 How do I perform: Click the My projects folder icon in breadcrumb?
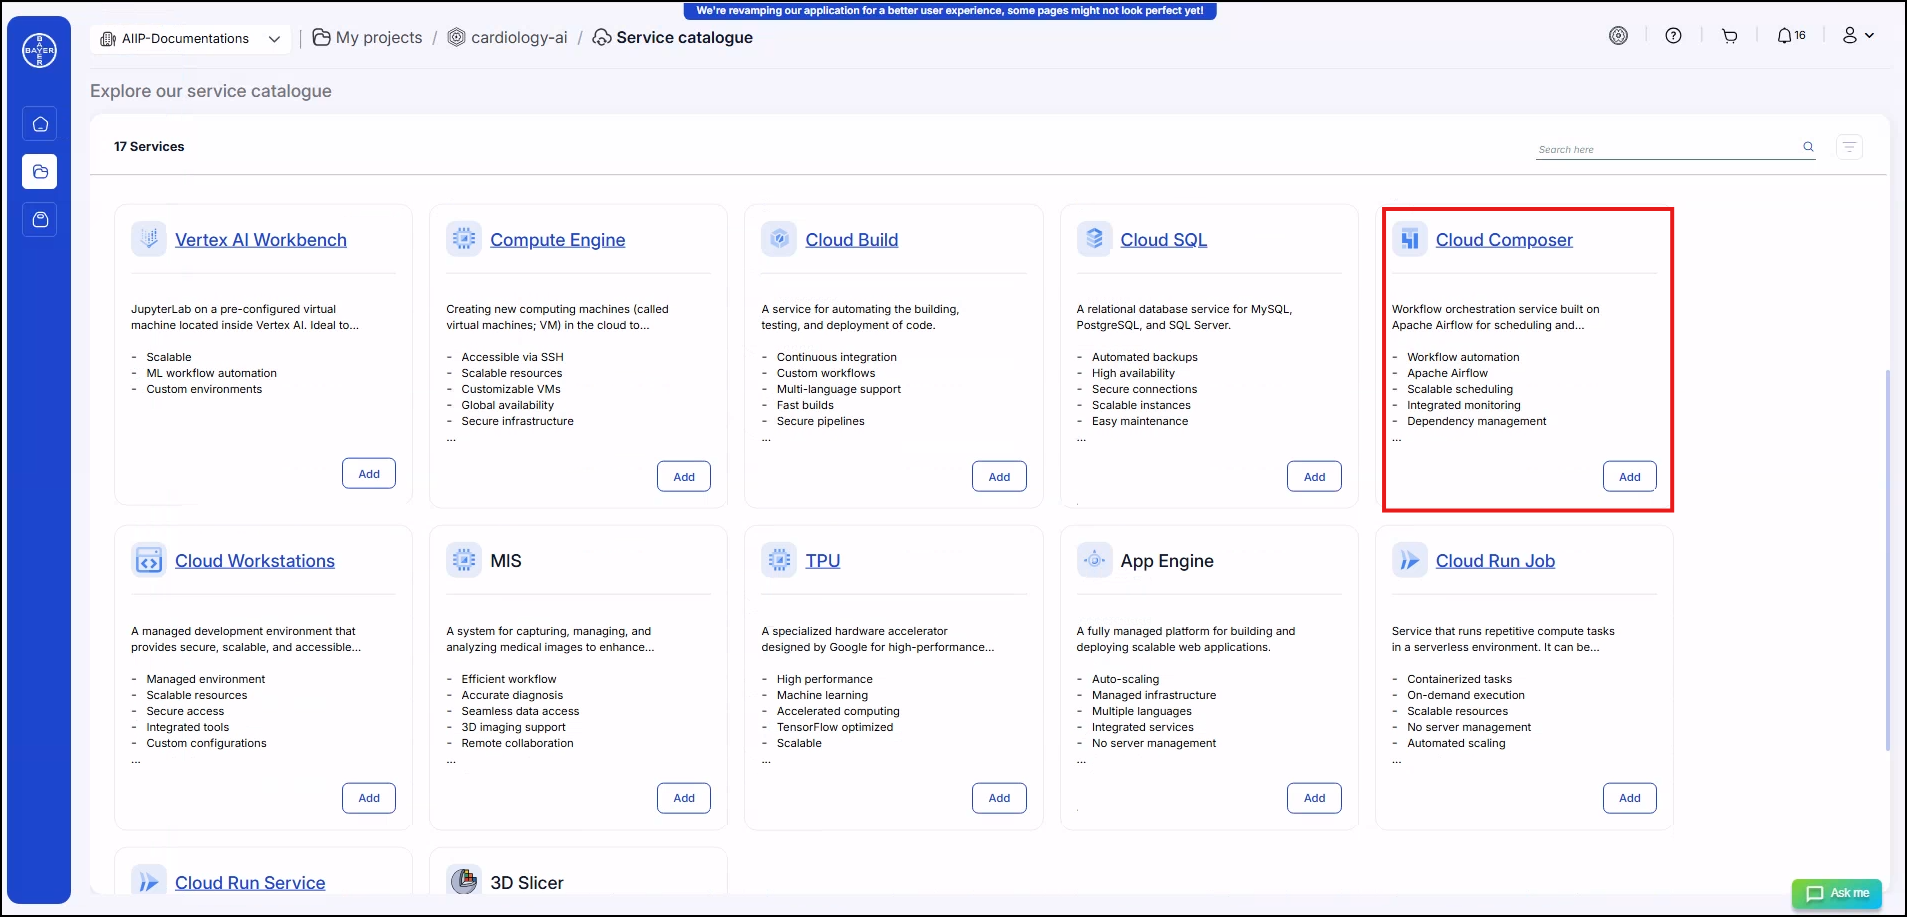[x=322, y=37]
